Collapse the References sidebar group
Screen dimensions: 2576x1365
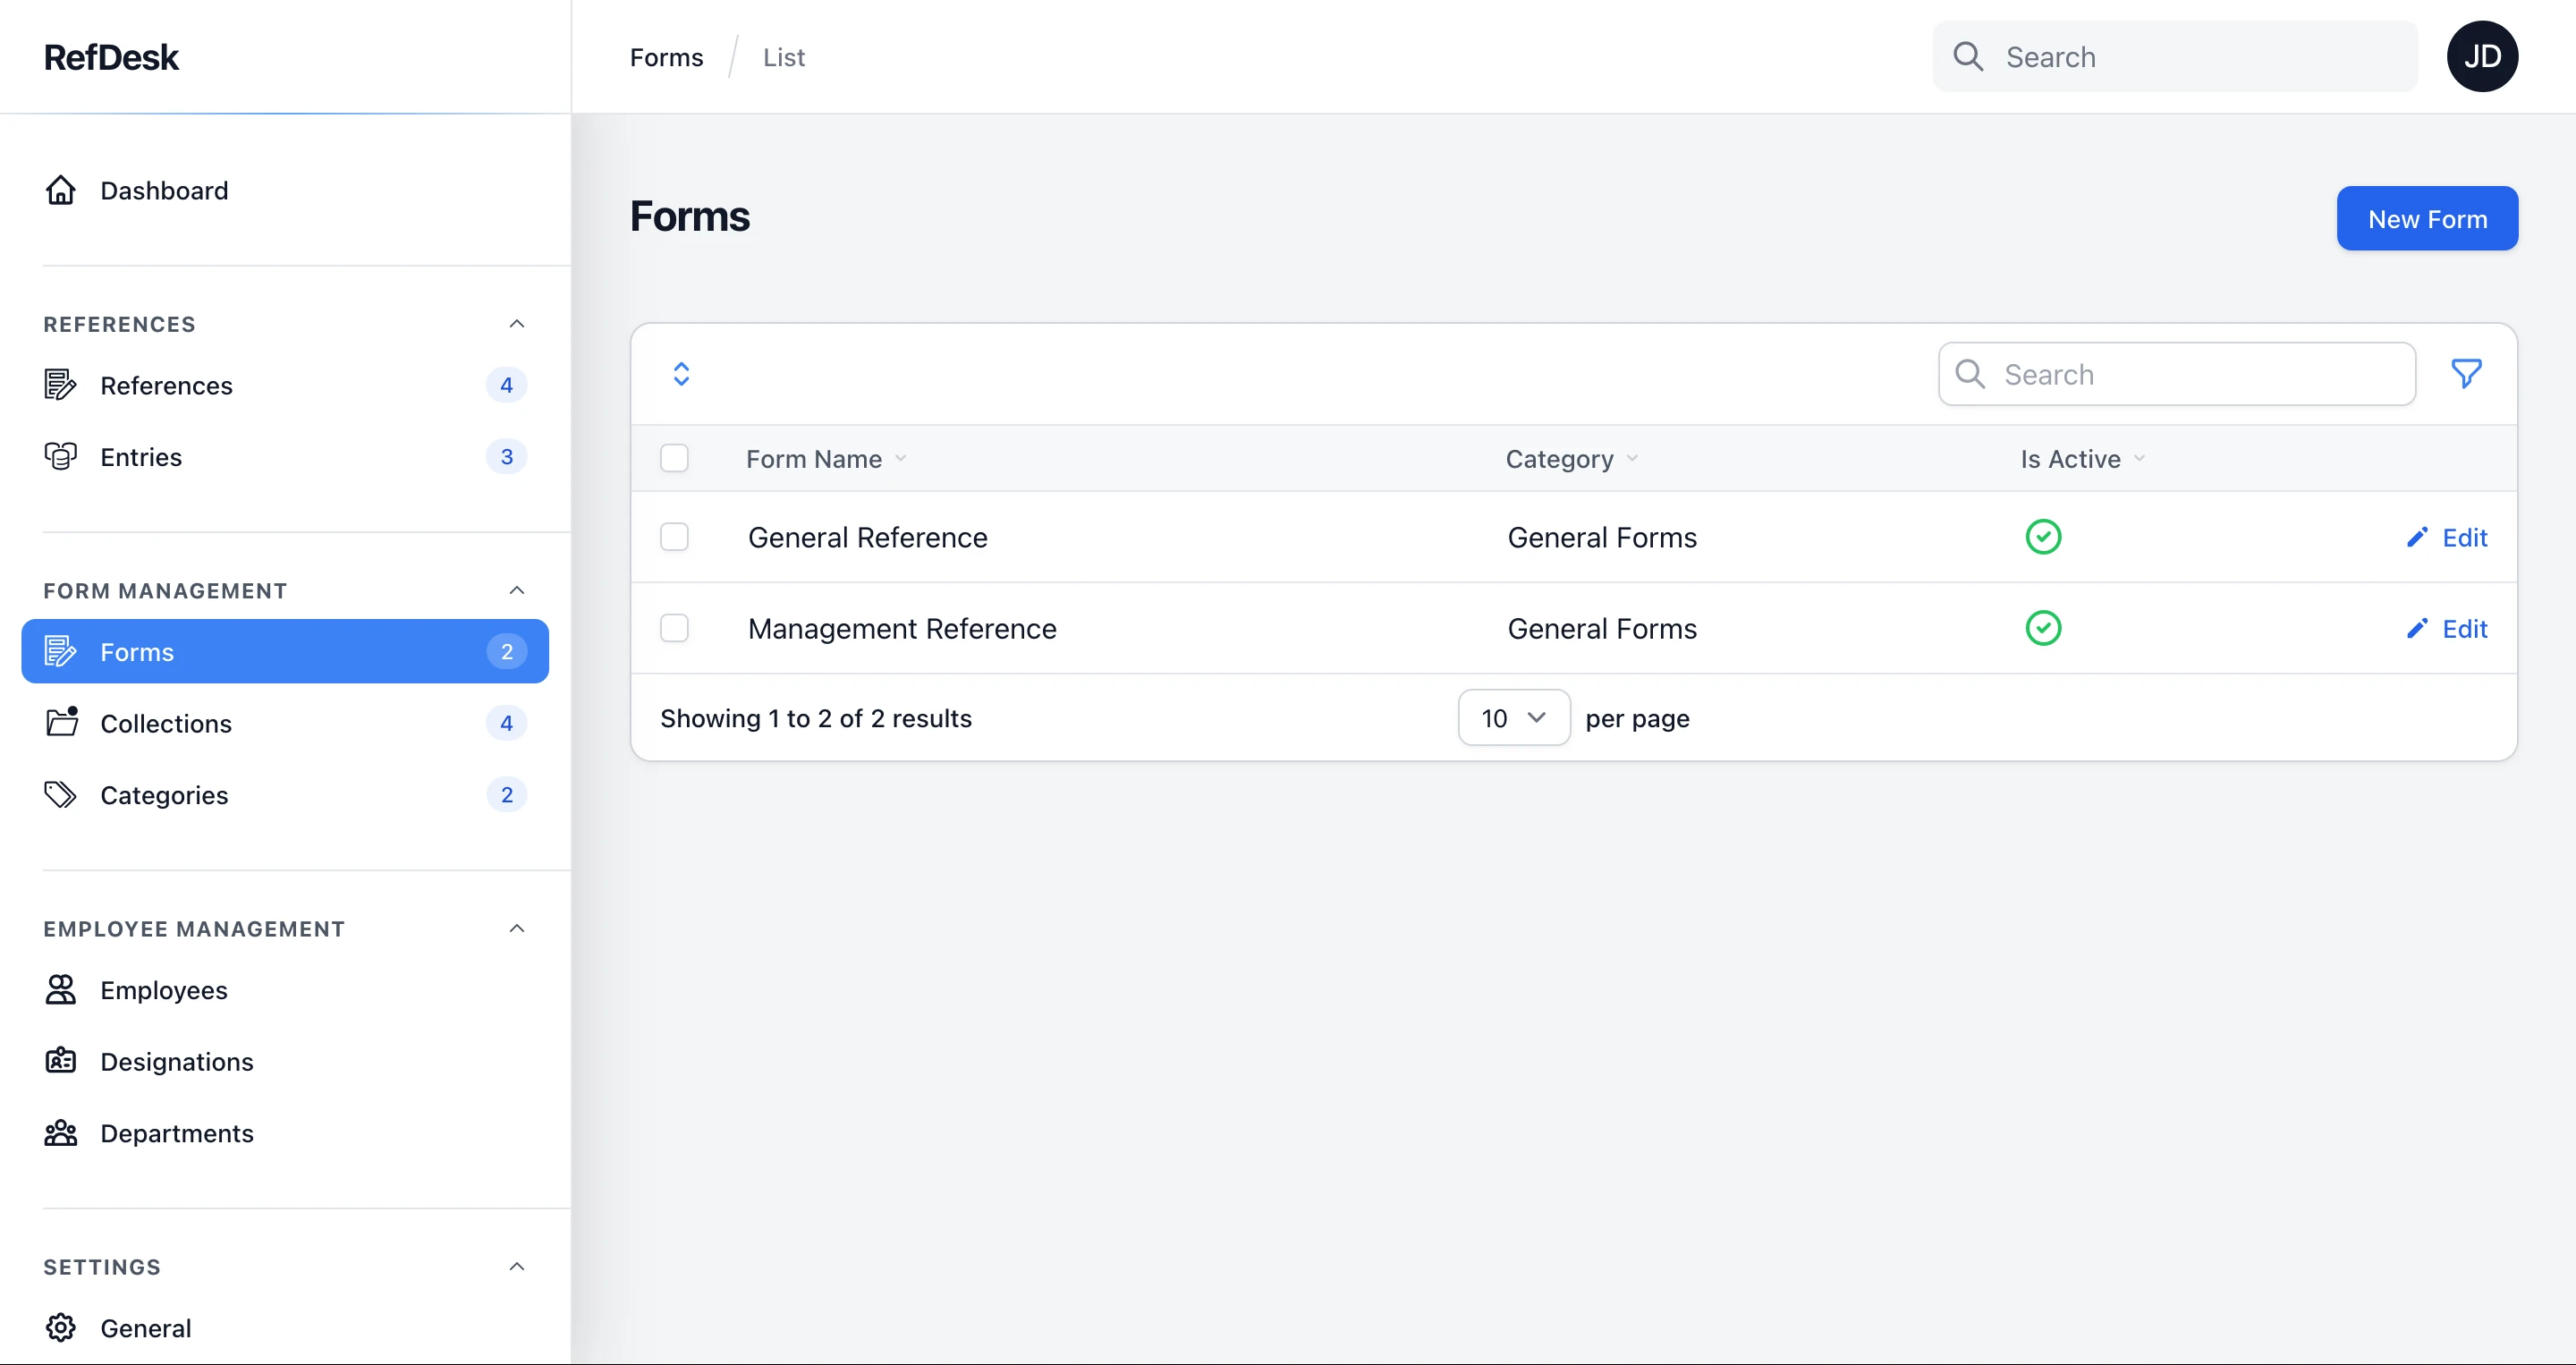517,324
